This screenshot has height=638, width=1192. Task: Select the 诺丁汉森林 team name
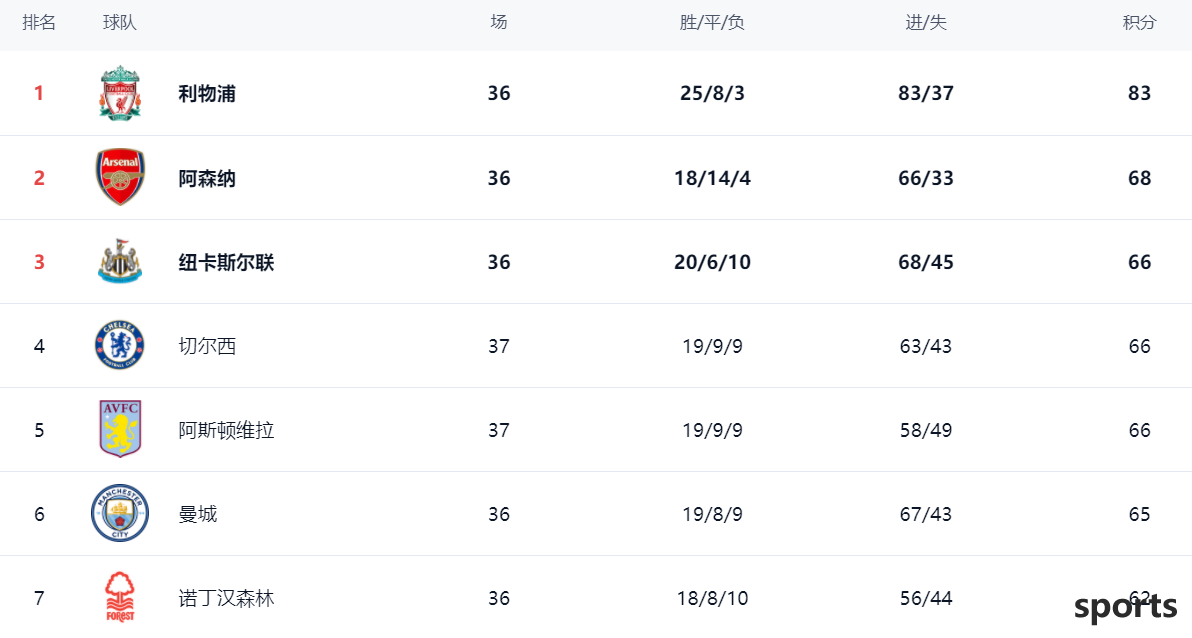pyautogui.click(x=226, y=598)
